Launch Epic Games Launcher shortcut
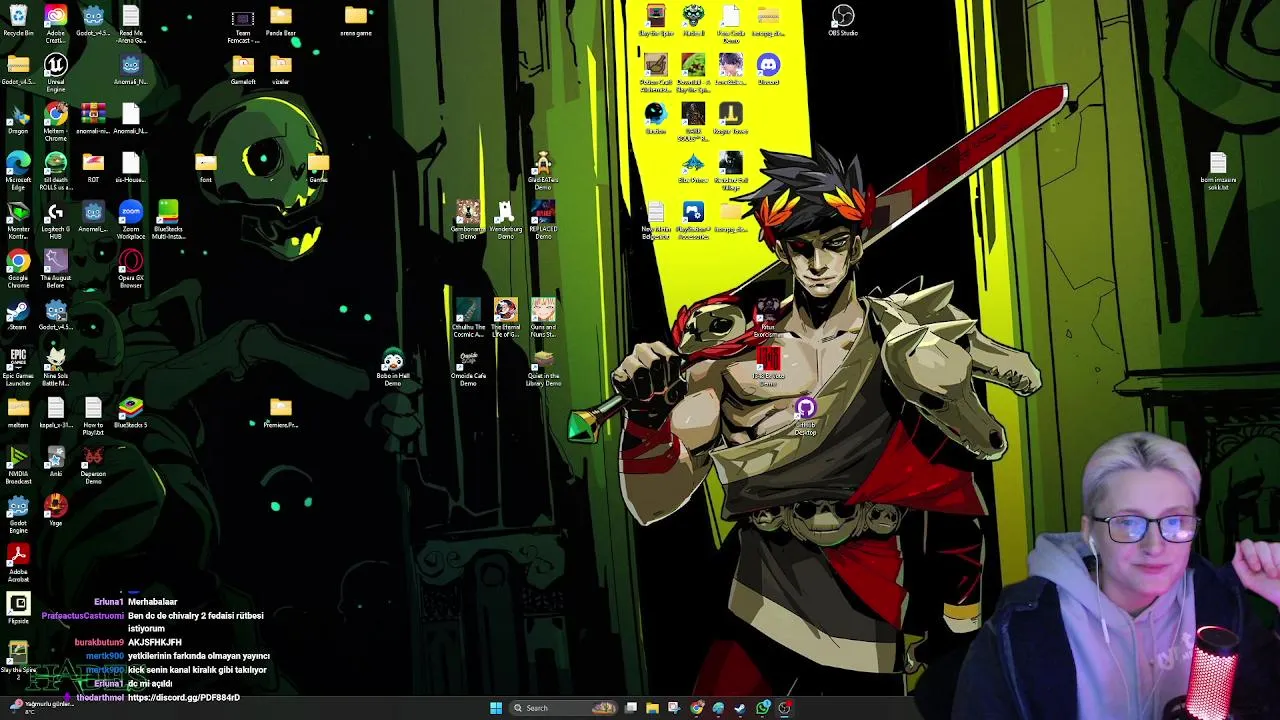This screenshot has width=1280, height=720. [18, 367]
